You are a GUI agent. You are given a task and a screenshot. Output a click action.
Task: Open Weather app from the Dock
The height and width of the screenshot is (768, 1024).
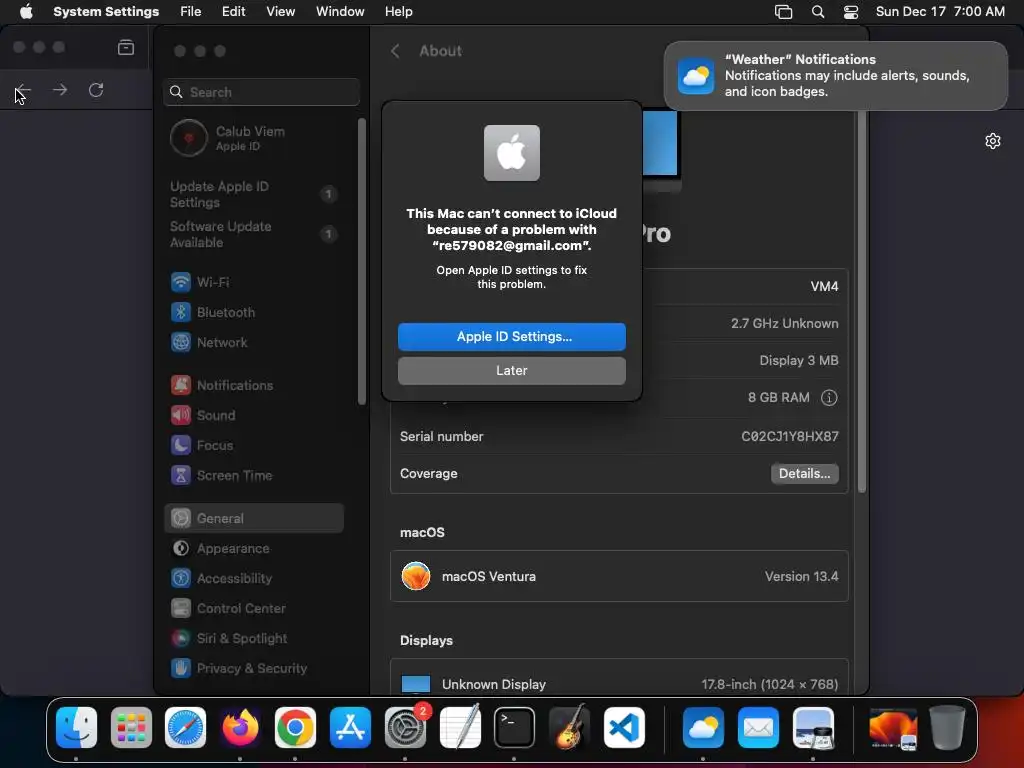pyautogui.click(x=703, y=727)
